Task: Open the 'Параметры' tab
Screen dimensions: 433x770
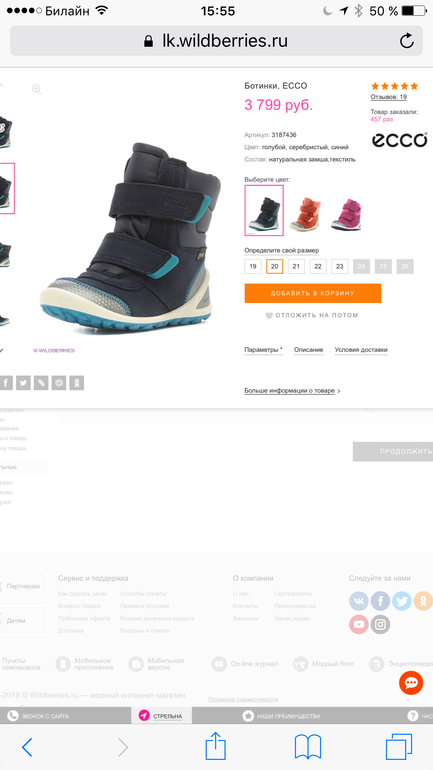Action: click(264, 350)
